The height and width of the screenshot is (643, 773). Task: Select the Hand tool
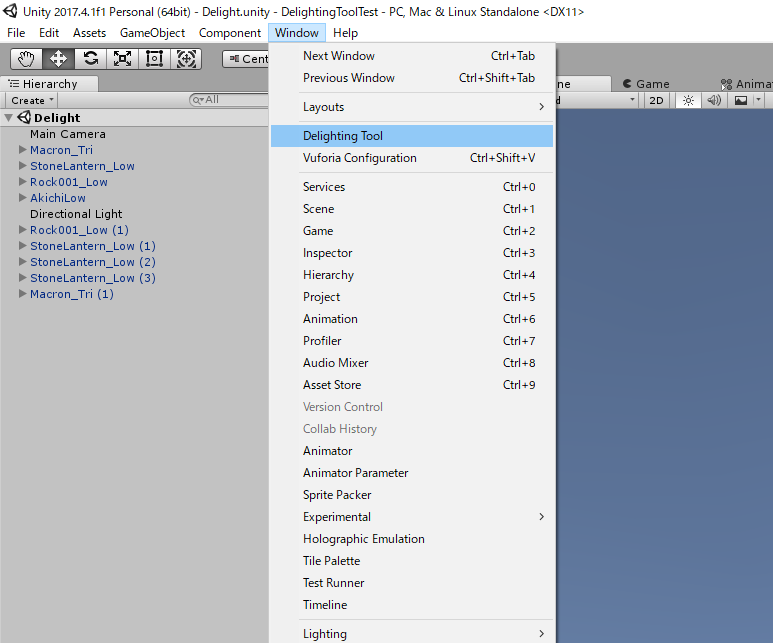tap(27, 59)
